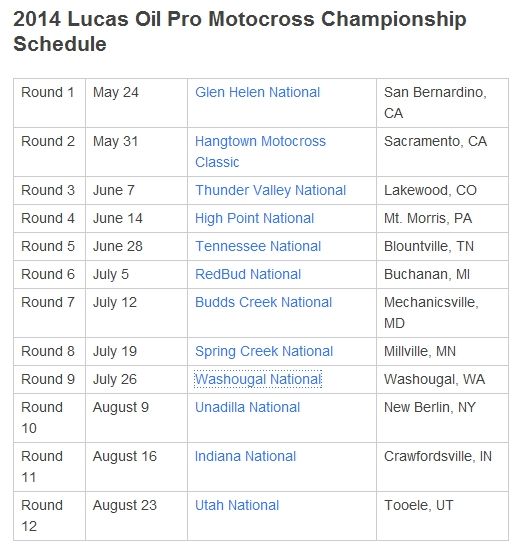This screenshot has width=521, height=555.
Task: Click the Round 1 table cell
Action: (x=50, y=103)
